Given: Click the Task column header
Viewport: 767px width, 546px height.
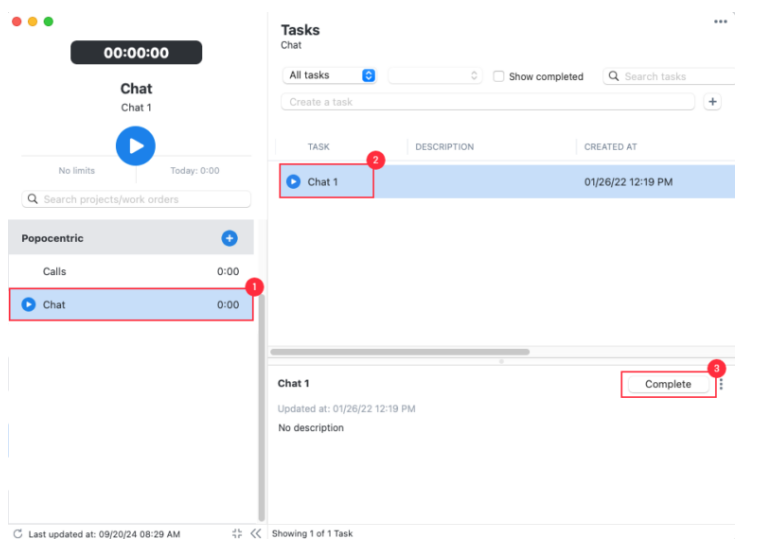Looking at the screenshot, I should 318,147.
